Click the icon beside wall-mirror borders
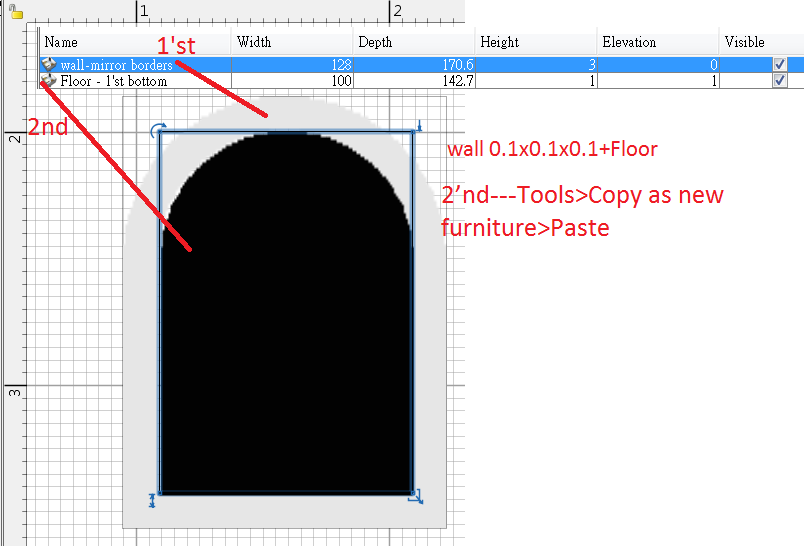804x546 pixels. 49,64
